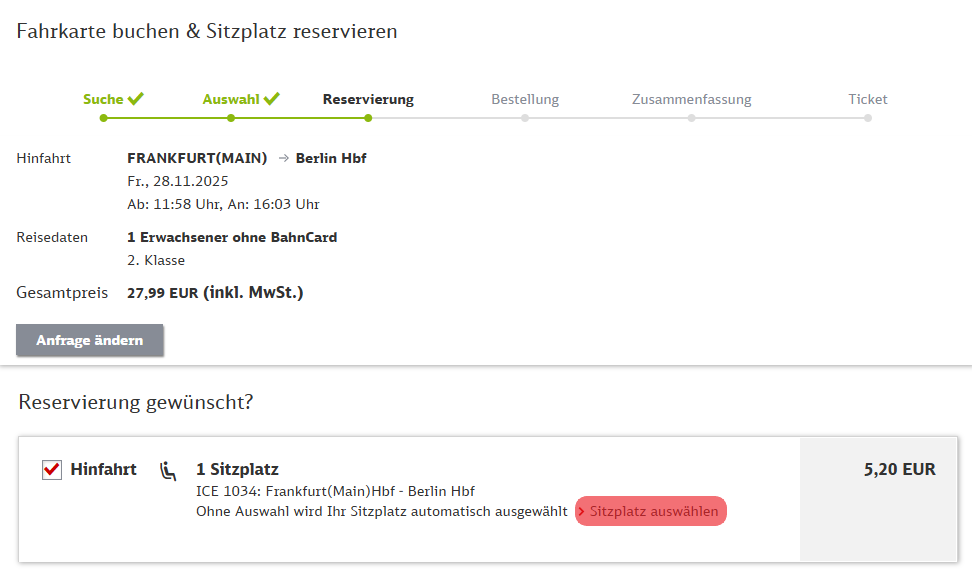Image resolution: width=972 pixels, height=572 pixels.
Task: Select the Reservierung step label
Action: tap(368, 99)
